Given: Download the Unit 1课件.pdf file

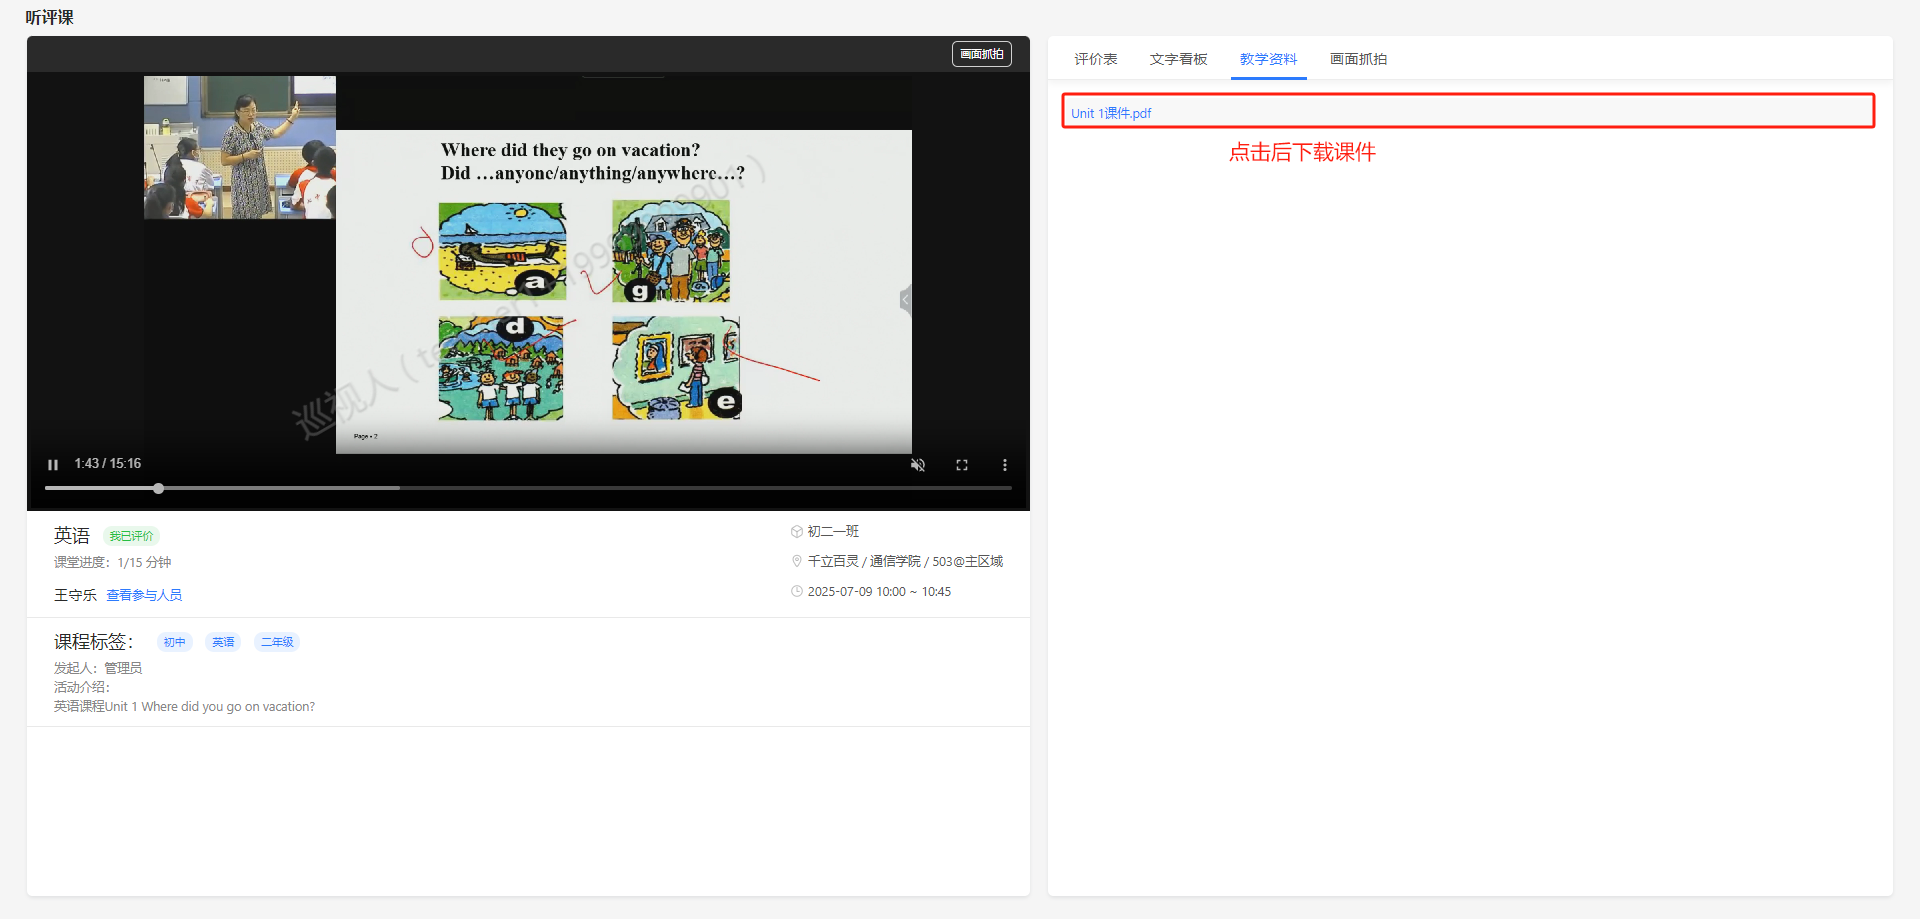Looking at the screenshot, I should point(1110,113).
